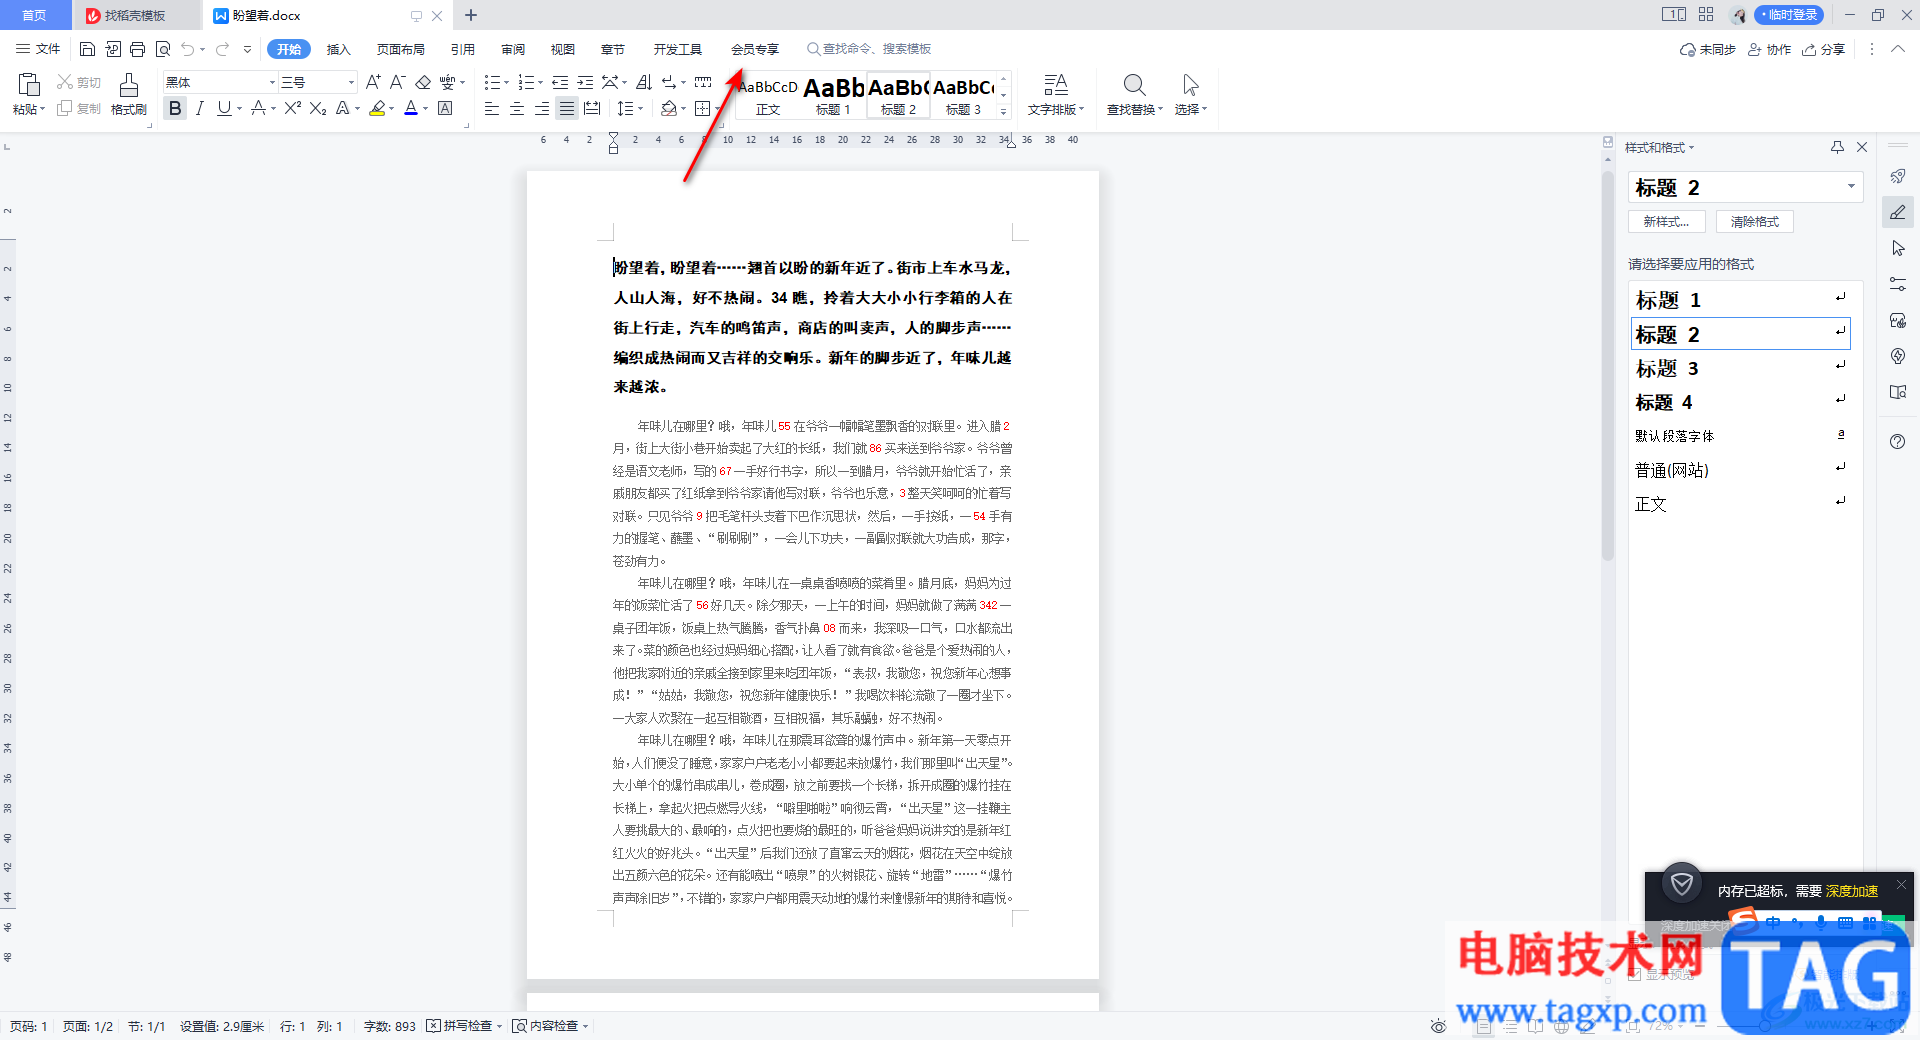Click the Print icon in quick toolbar

(138, 49)
